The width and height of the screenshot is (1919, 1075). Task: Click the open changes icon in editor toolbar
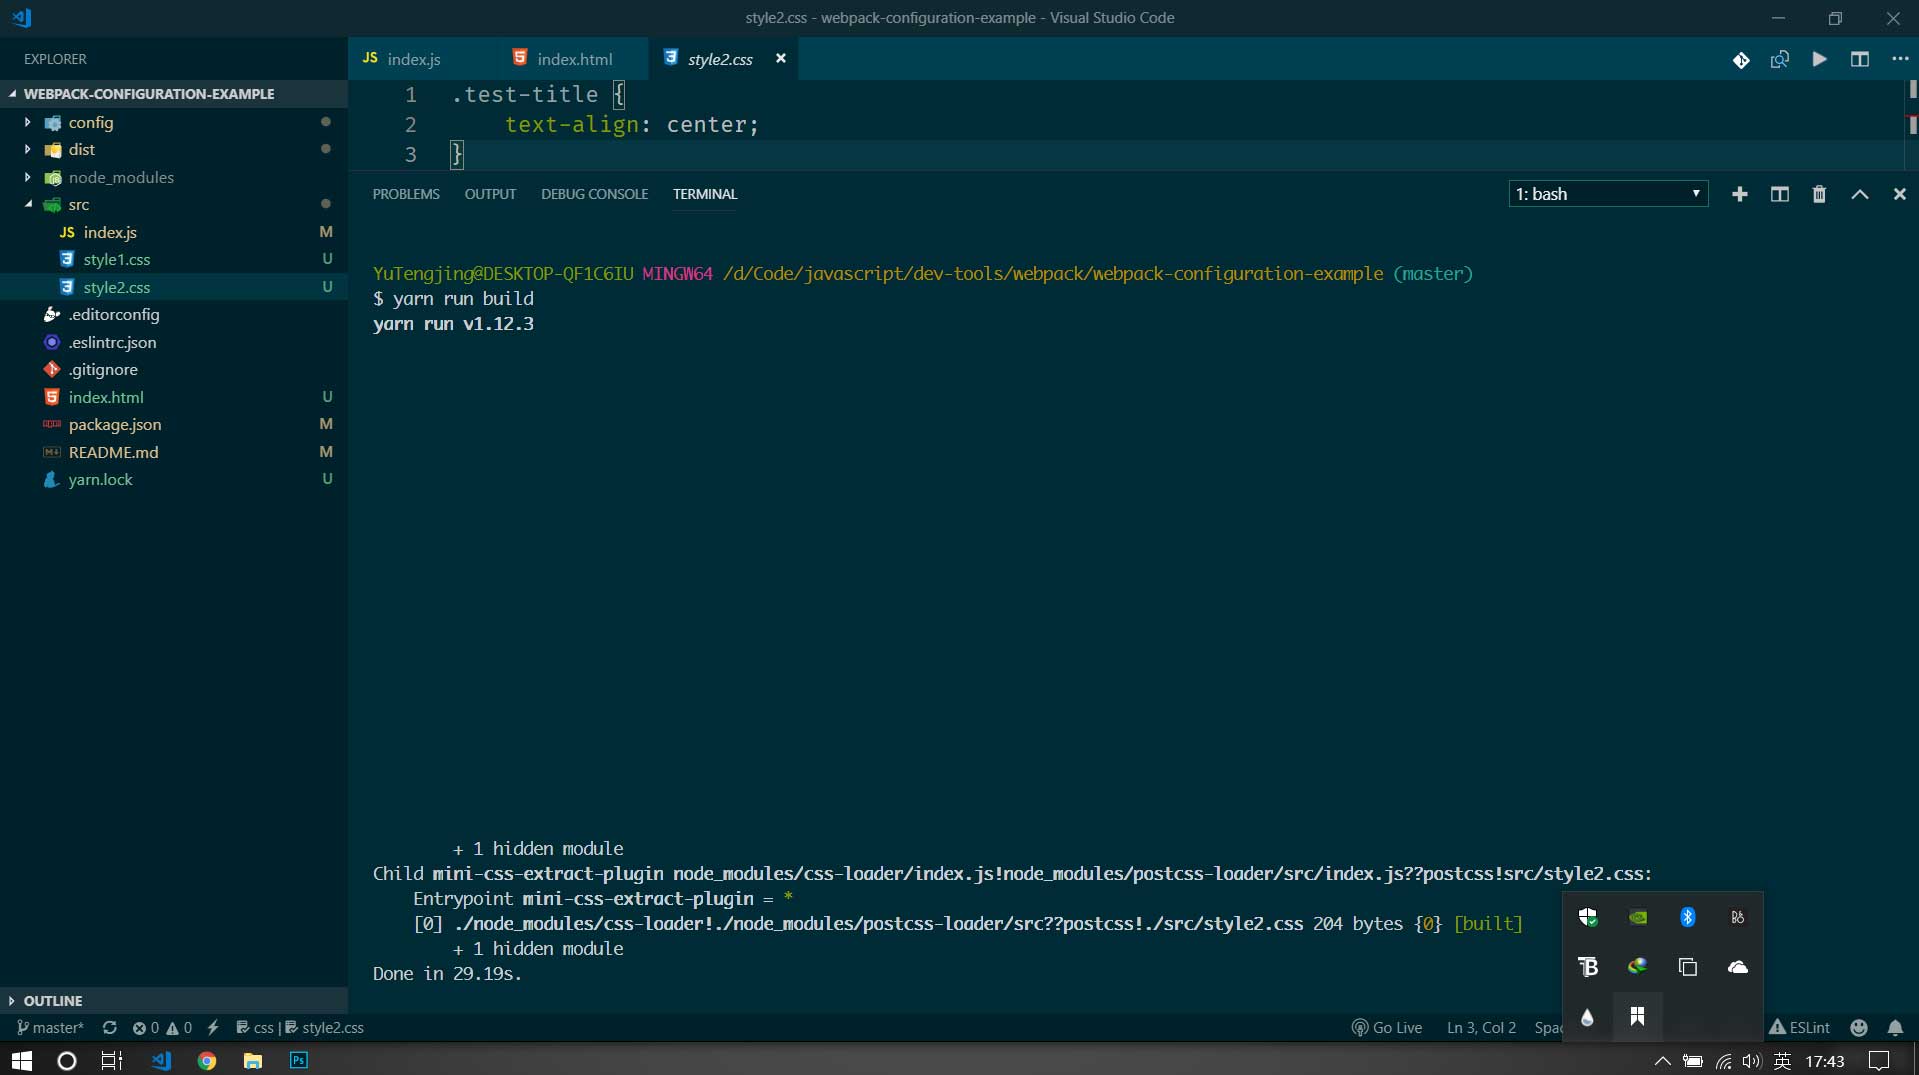point(1780,60)
